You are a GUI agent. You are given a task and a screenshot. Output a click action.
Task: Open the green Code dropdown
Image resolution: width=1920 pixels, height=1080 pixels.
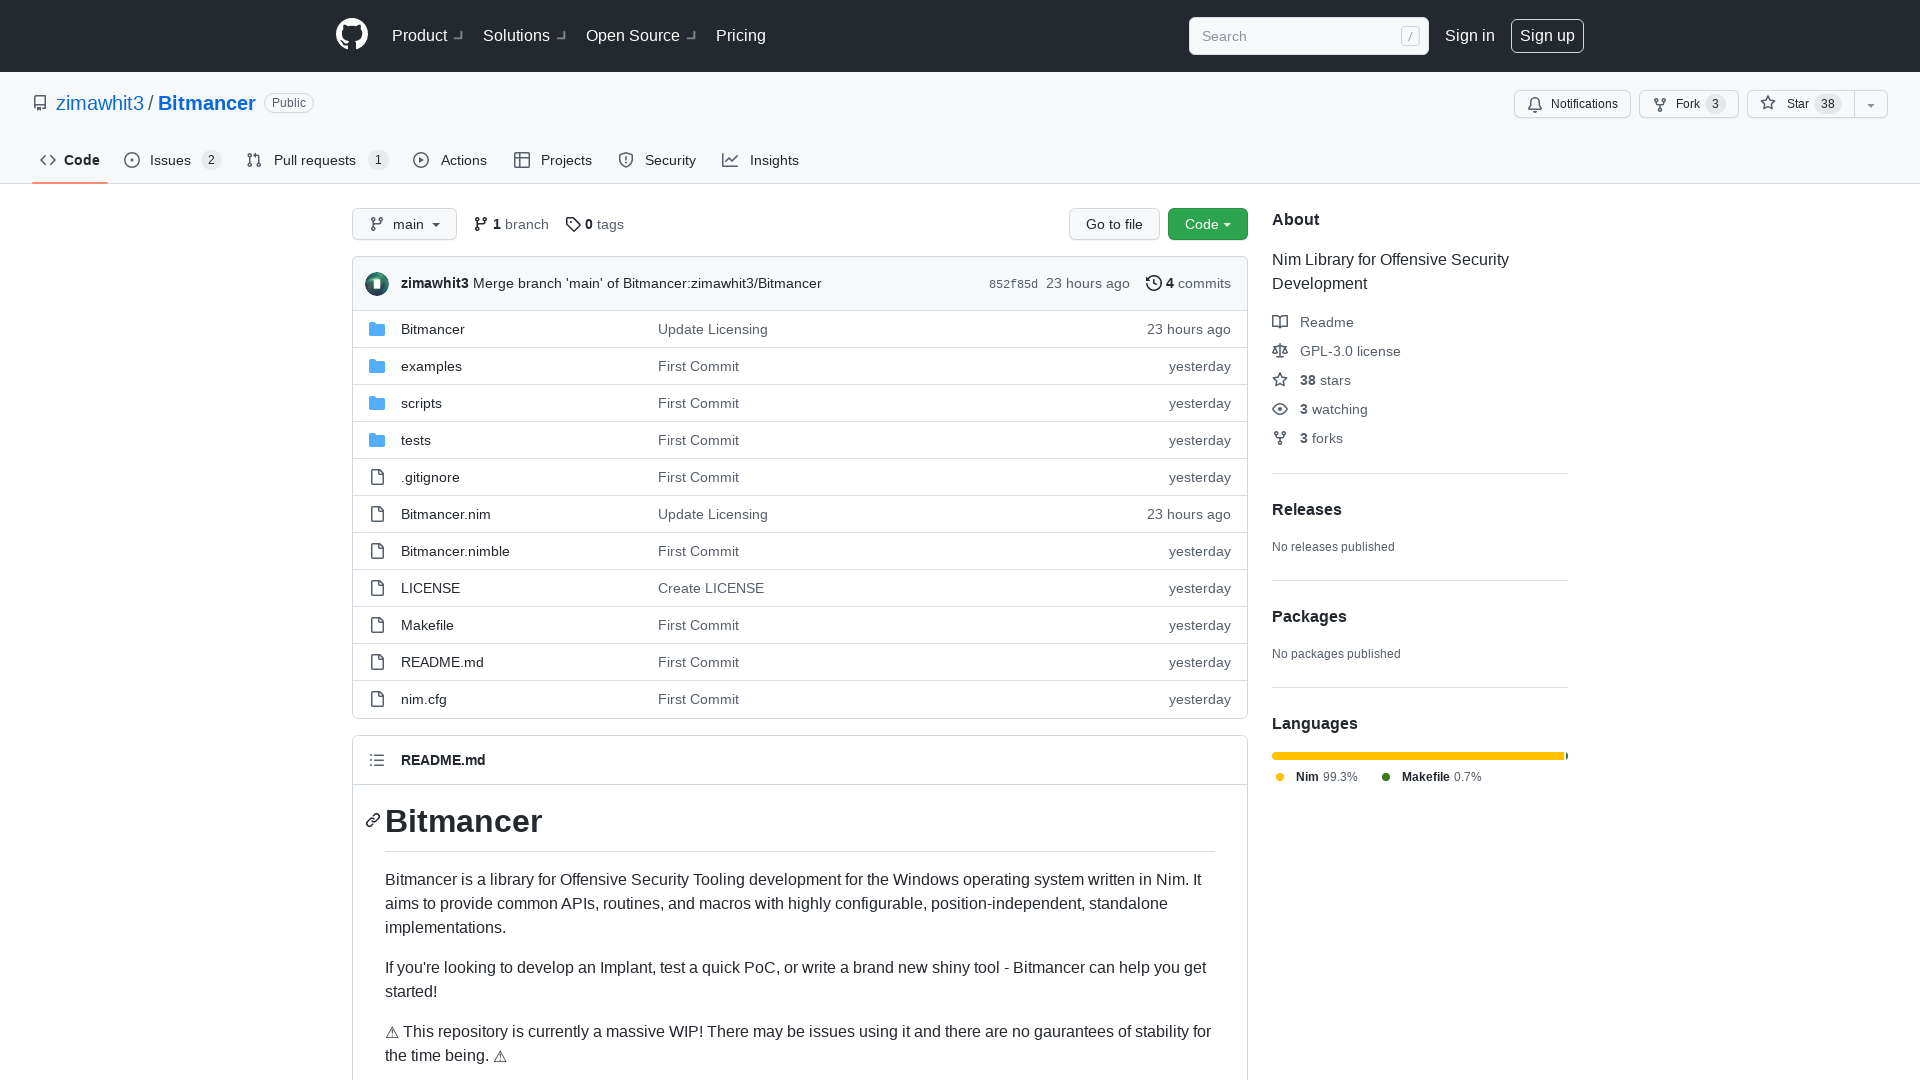(x=1207, y=224)
